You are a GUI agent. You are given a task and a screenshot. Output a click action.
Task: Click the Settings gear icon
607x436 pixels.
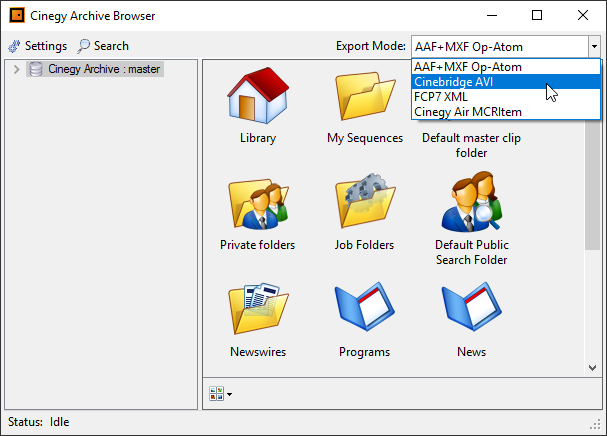[14, 46]
